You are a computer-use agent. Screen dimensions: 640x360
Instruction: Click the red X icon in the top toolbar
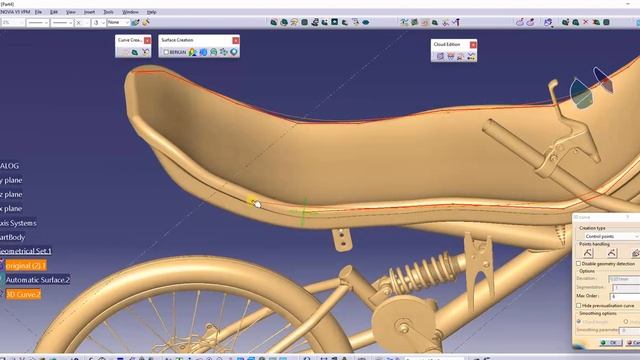pyautogui.click(x=586, y=22)
